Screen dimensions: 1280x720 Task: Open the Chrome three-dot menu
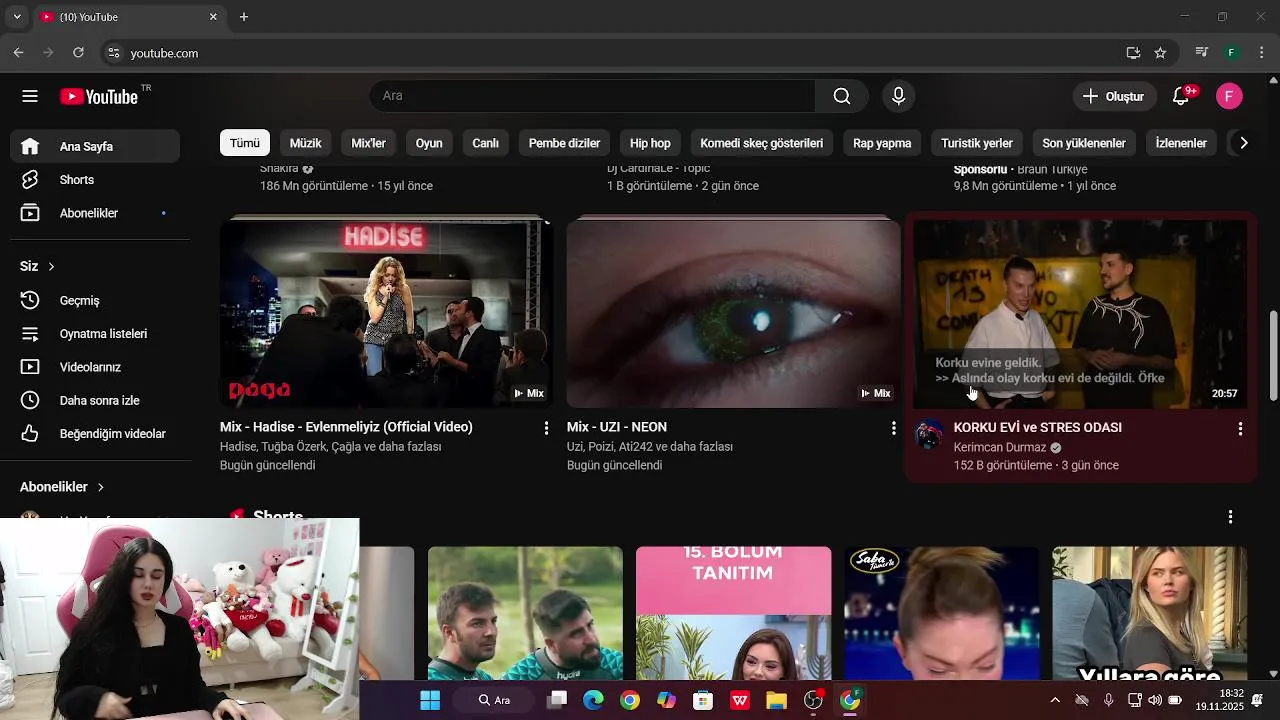[x=1262, y=53]
